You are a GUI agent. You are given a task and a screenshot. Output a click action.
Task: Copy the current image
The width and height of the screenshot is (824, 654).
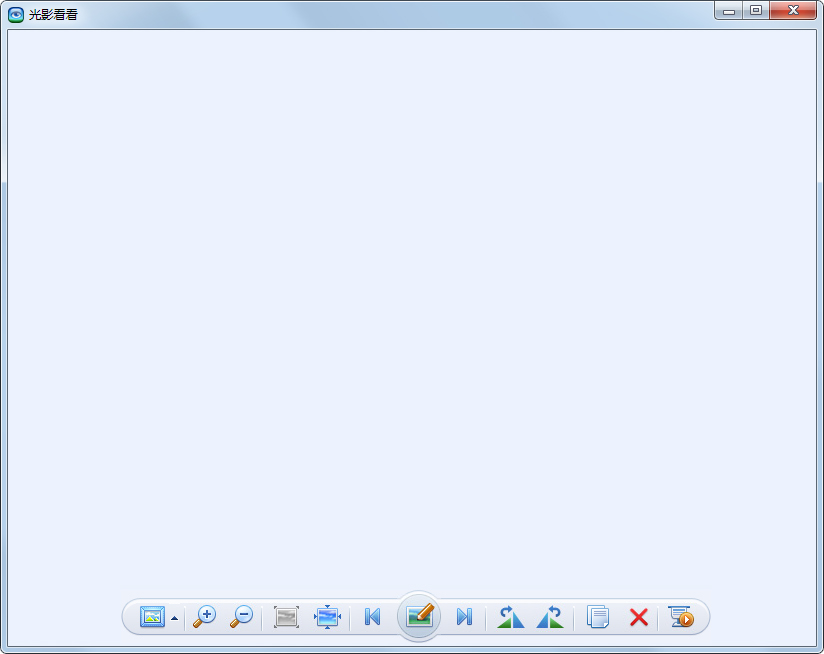598,617
